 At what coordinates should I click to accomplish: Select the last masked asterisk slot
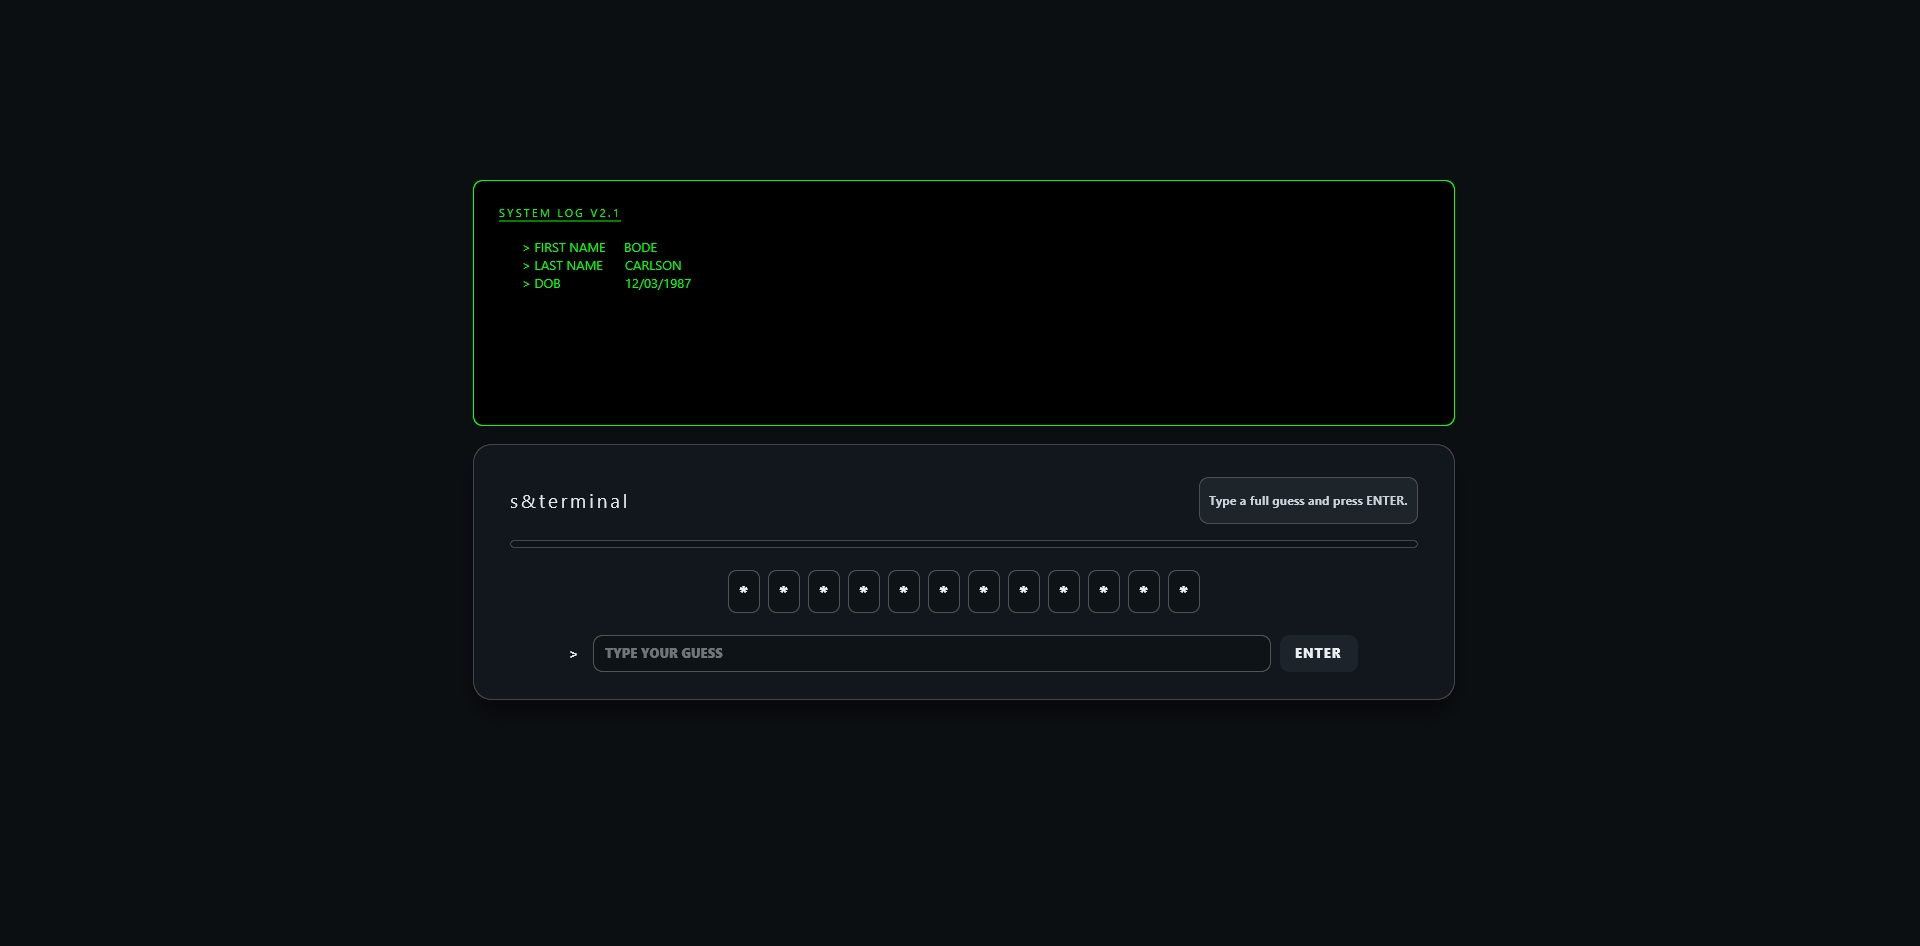pyautogui.click(x=1183, y=591)
